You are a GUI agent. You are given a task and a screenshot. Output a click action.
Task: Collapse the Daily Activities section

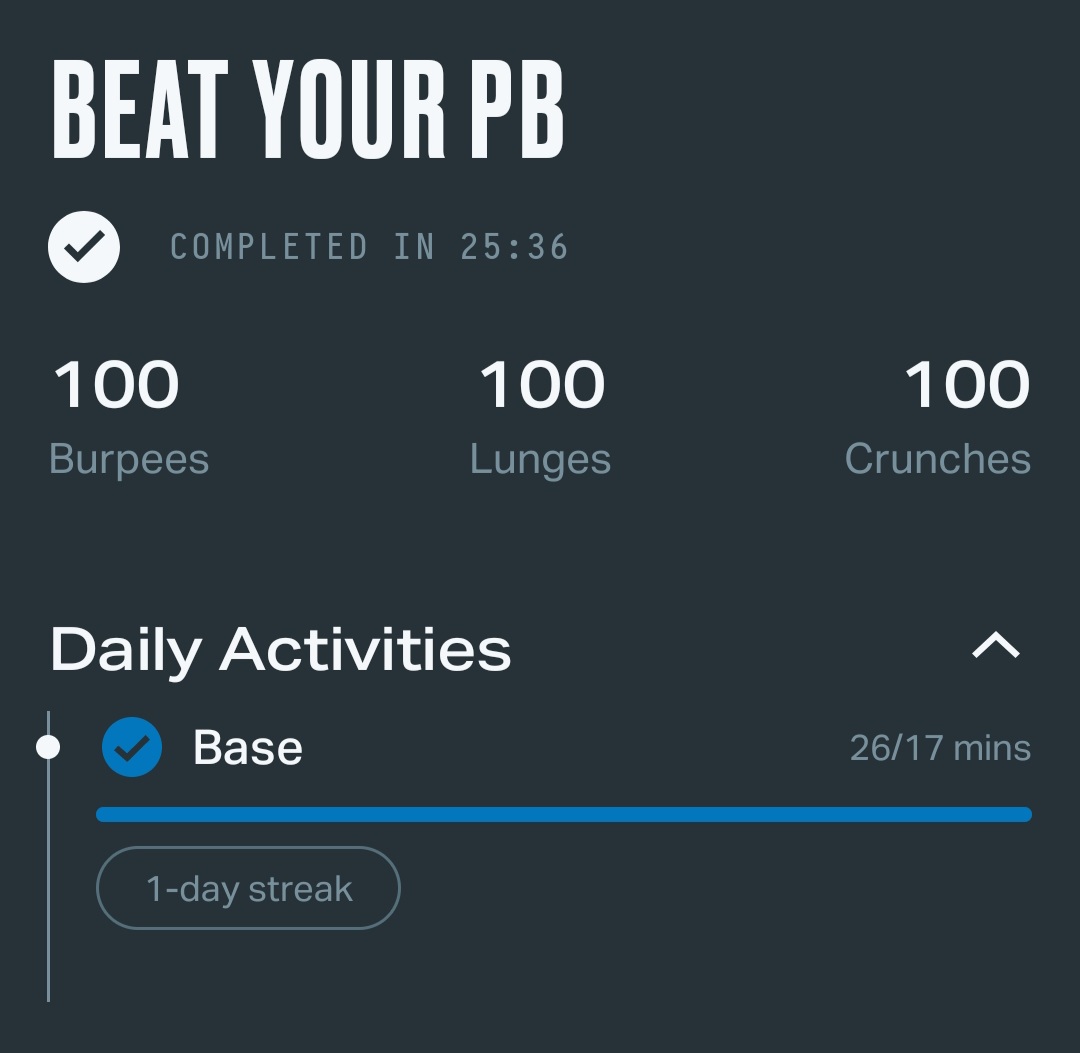pyautogui.click(x=996, y=648)
